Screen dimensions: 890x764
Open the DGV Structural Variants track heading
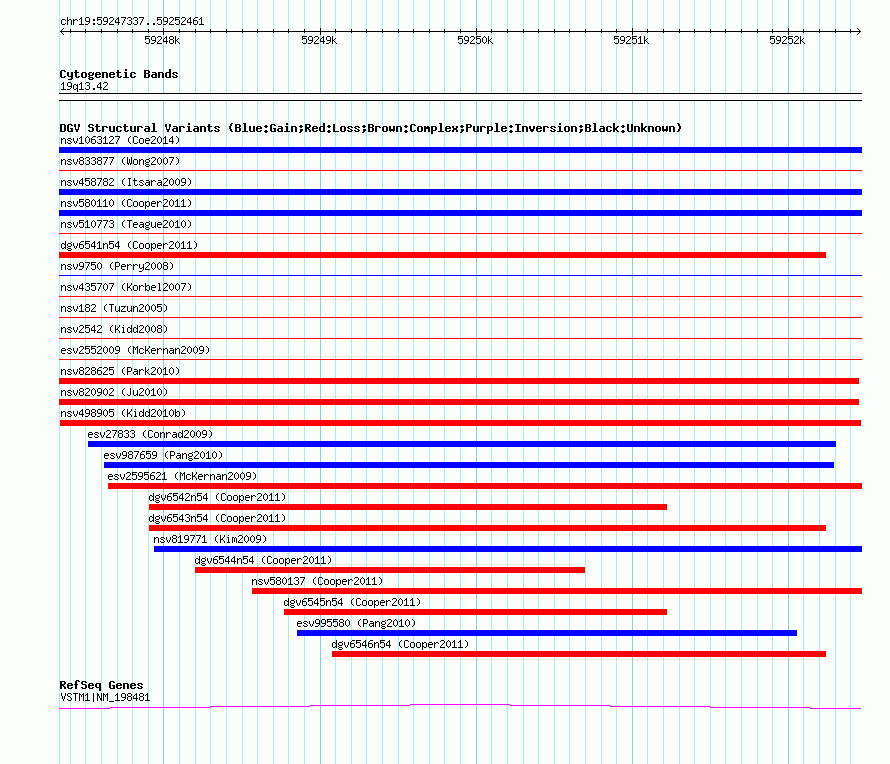[x=371, y=128]
